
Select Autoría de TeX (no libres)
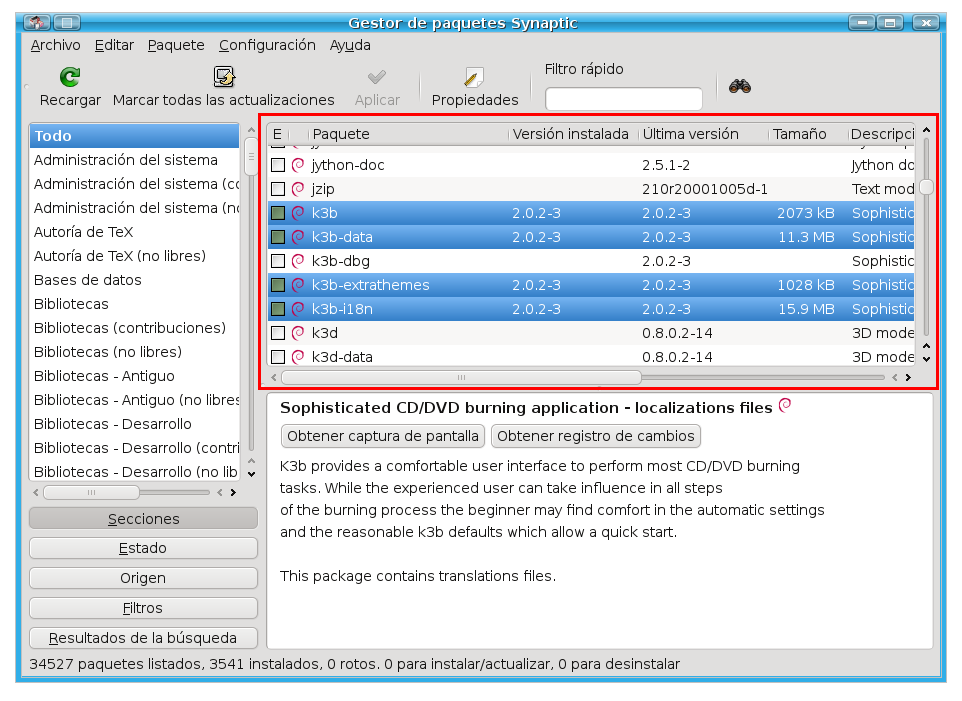click(x=134, y=256)
